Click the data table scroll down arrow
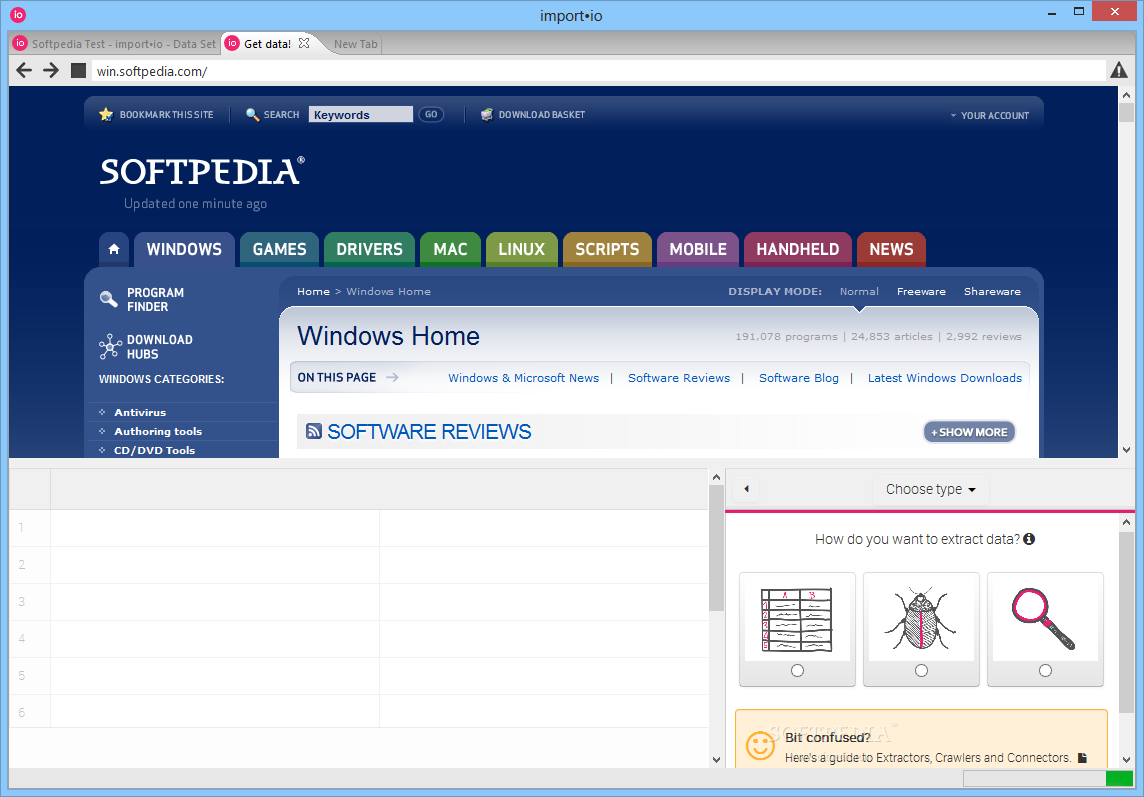 click(x=716, y=760)
